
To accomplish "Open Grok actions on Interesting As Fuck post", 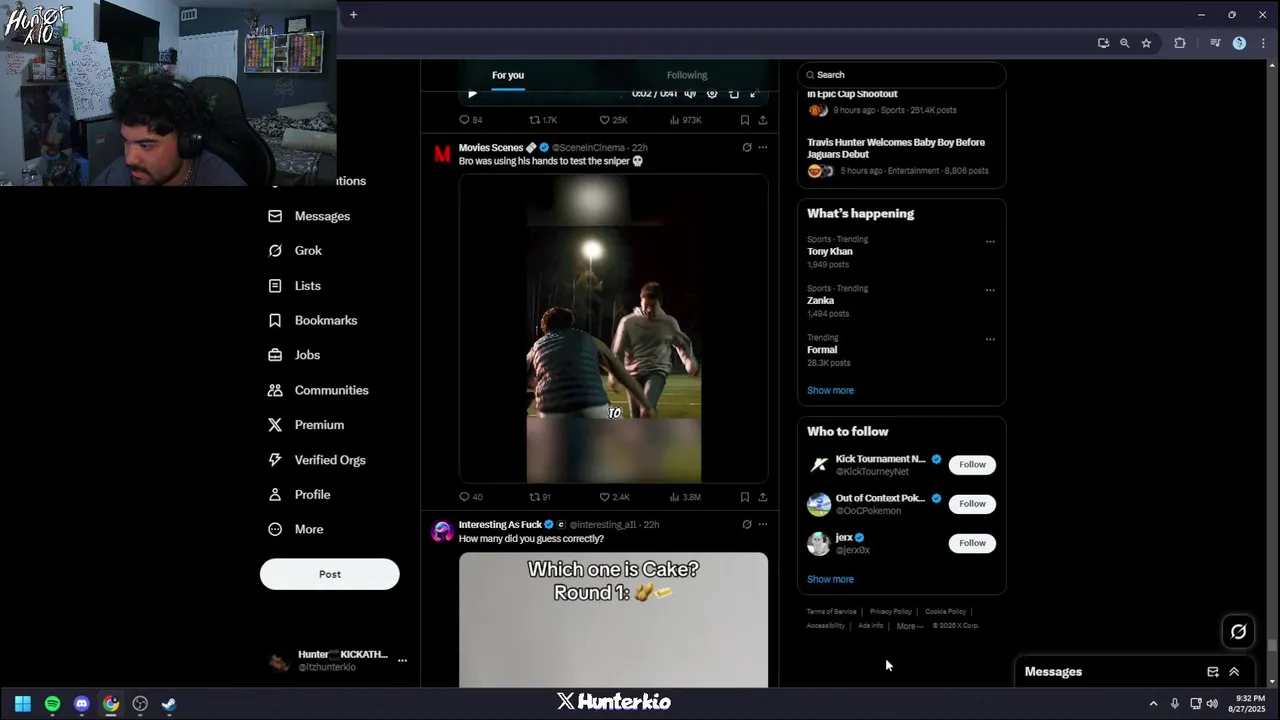I will coord(747,524).
